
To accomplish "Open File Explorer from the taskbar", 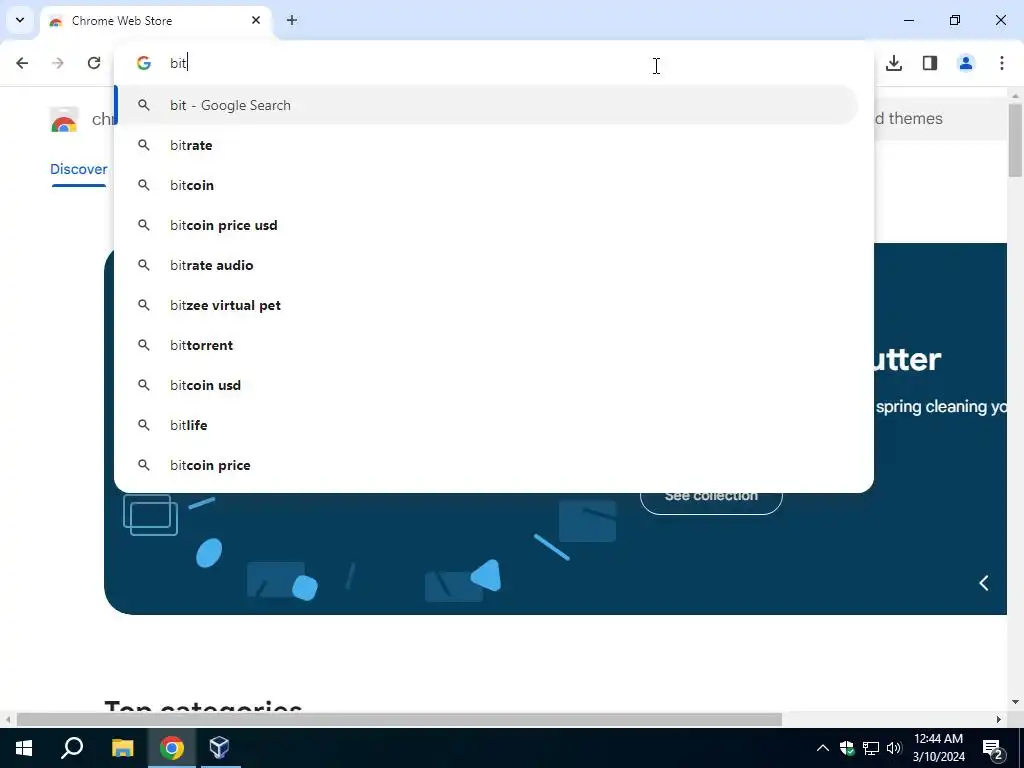I will [x=122, y=748].
